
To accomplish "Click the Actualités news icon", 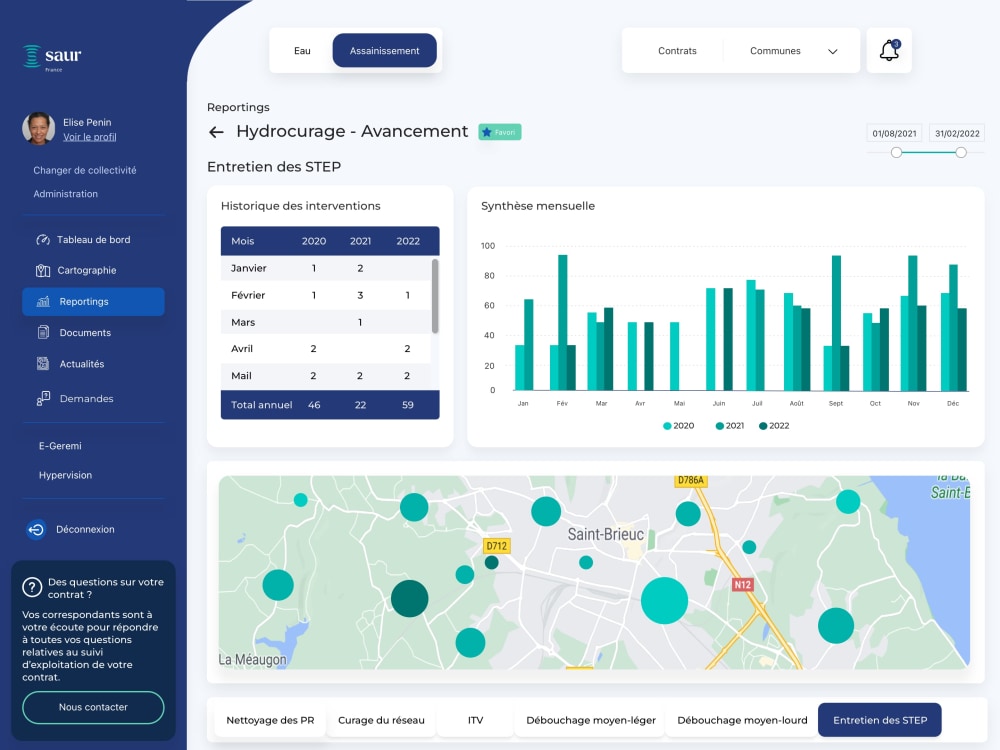I will pos(43,364).
